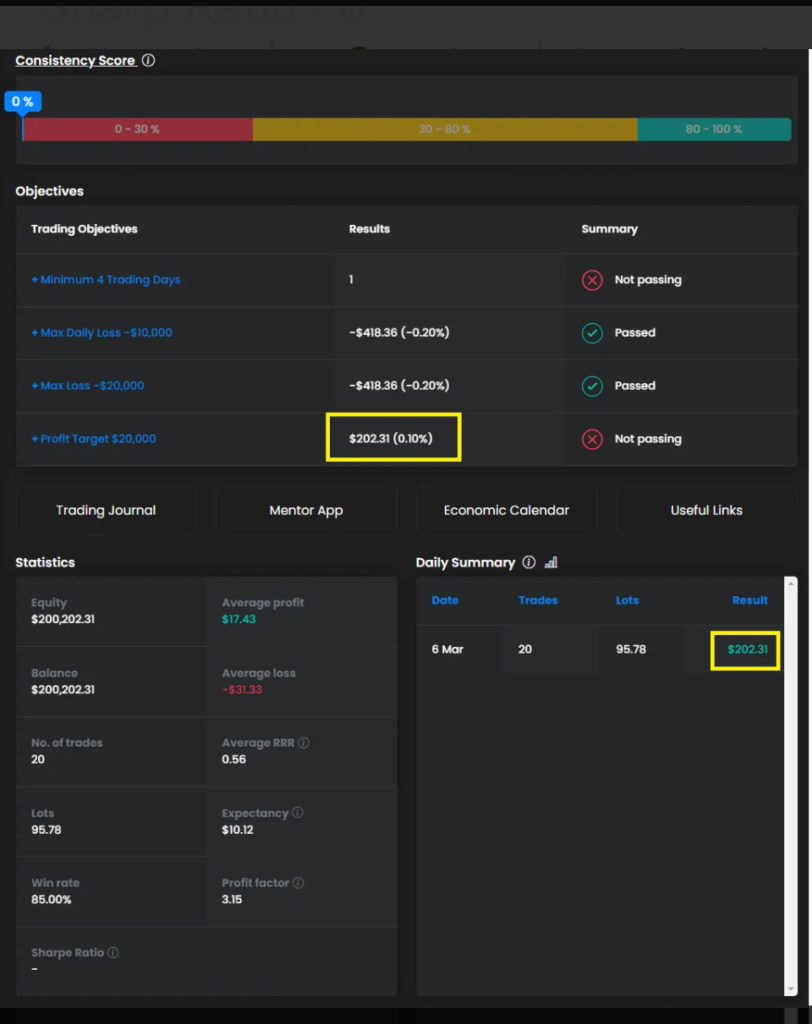812x1024 pixels.
Task: Click Daily Summary info icon
Action: [x=529, y=563]
